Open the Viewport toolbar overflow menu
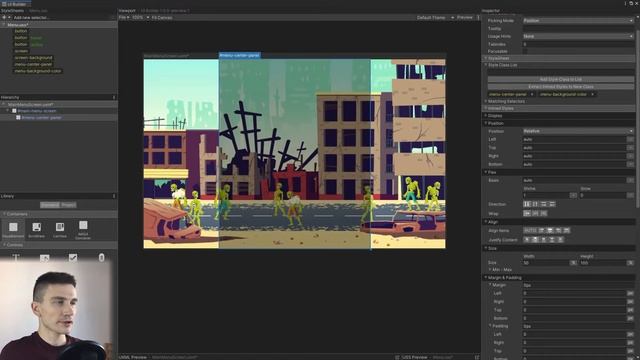 click(478, 18)
